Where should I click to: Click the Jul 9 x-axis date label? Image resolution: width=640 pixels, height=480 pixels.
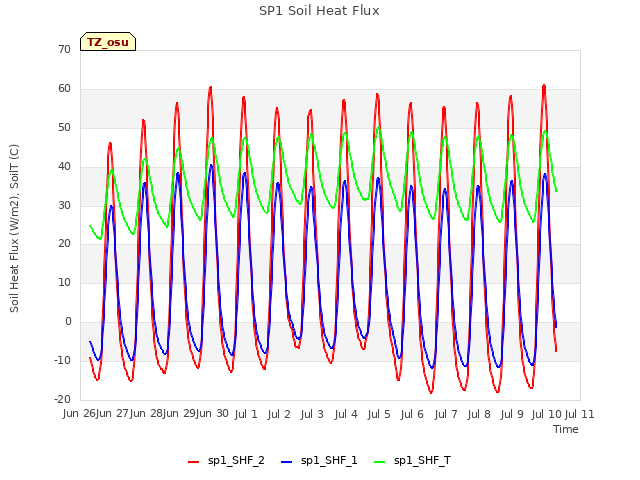pyautogui.click(x=512, y=414)
